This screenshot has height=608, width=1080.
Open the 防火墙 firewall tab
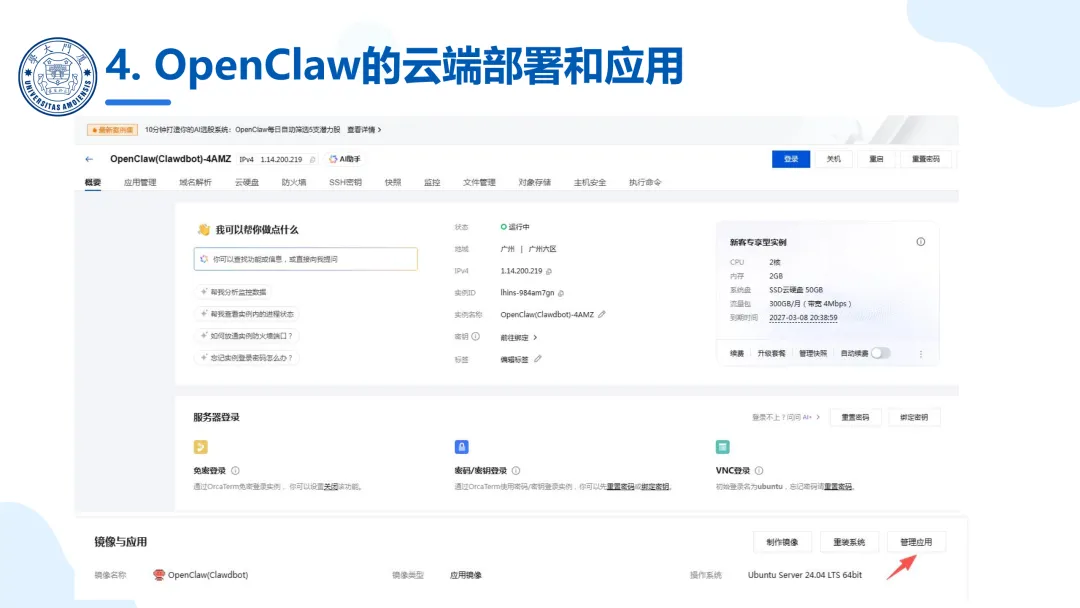click(294, 182)
